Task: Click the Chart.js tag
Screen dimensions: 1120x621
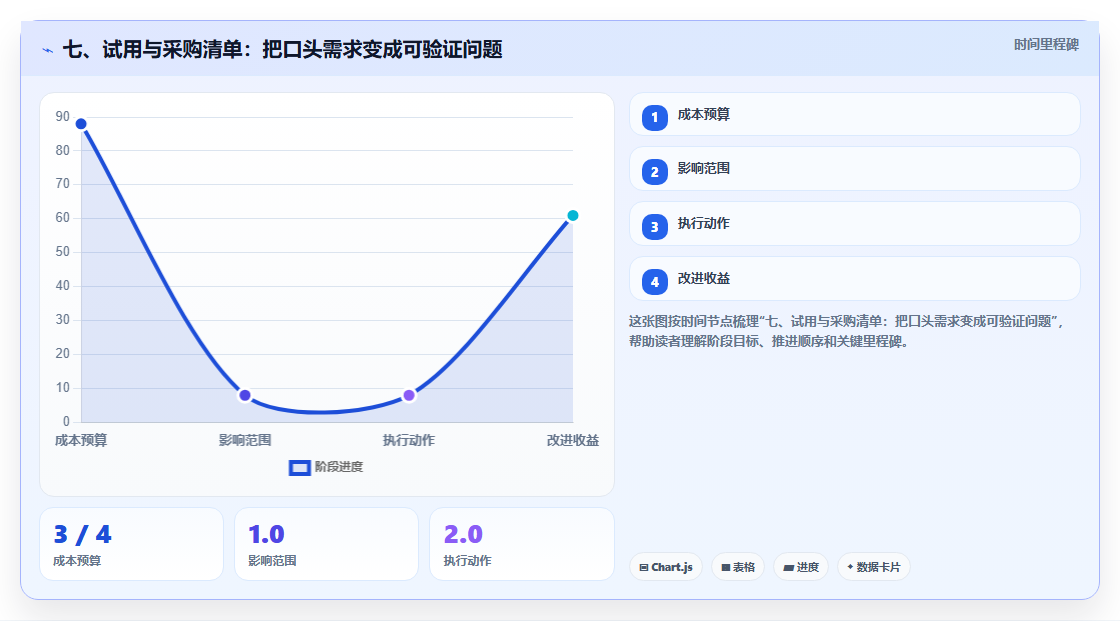Action: coord(666,567)
